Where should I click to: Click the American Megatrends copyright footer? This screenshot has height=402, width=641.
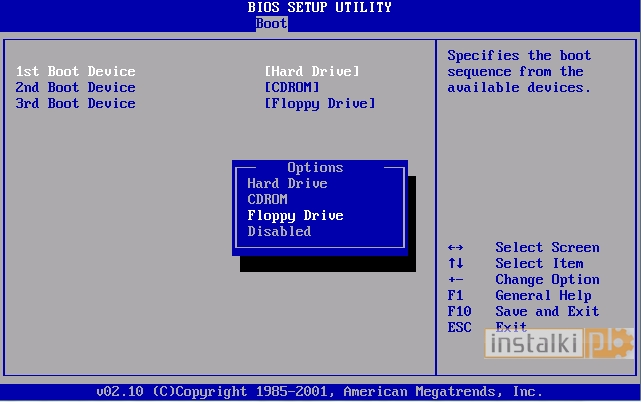point(319,391)
